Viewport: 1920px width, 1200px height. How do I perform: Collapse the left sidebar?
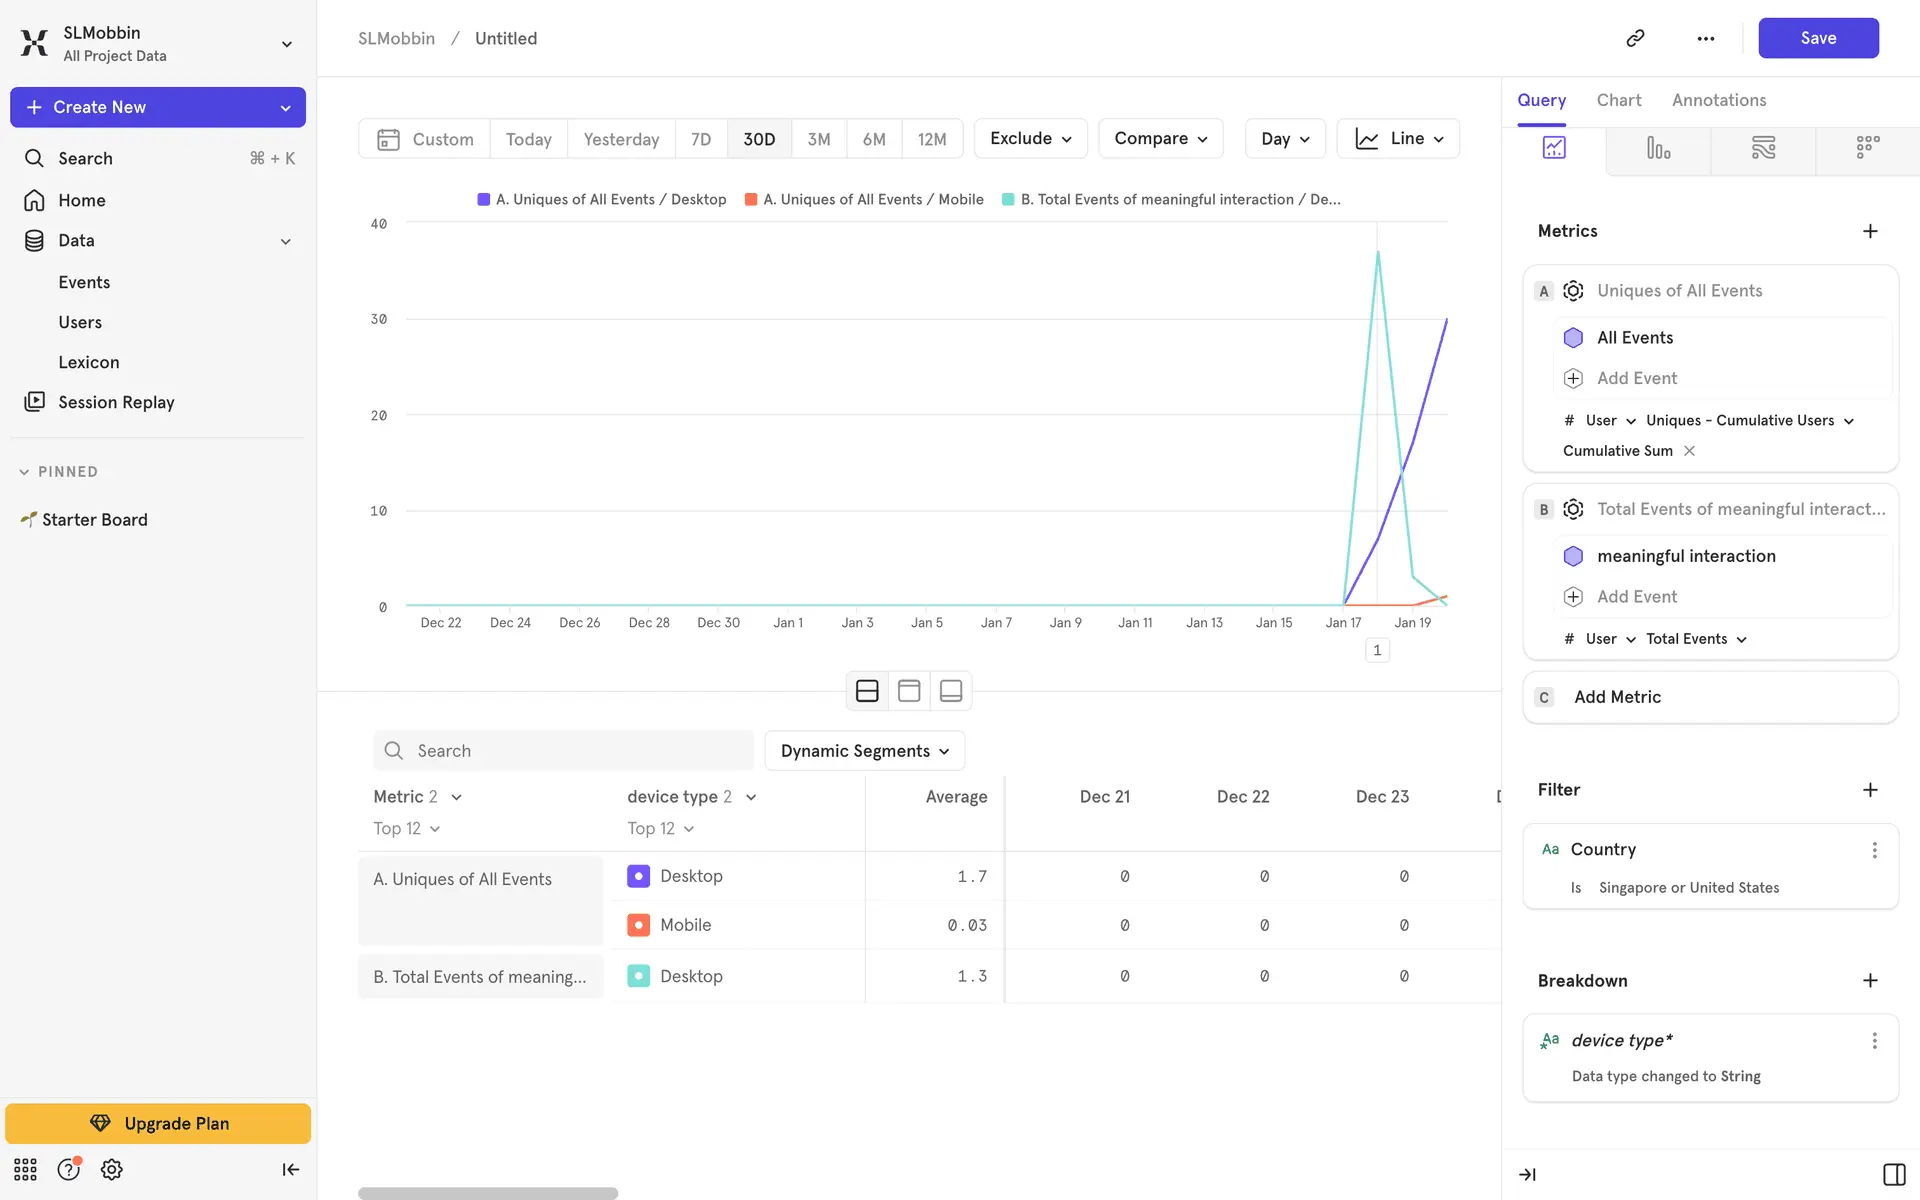coord(290,1169)
